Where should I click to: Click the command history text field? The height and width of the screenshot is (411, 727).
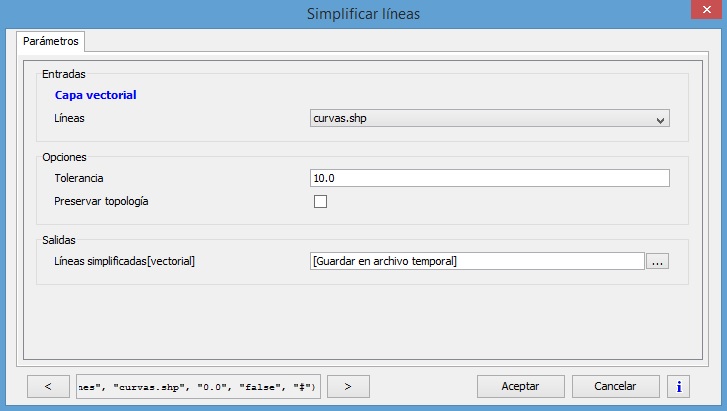click(x=198, y=386)
